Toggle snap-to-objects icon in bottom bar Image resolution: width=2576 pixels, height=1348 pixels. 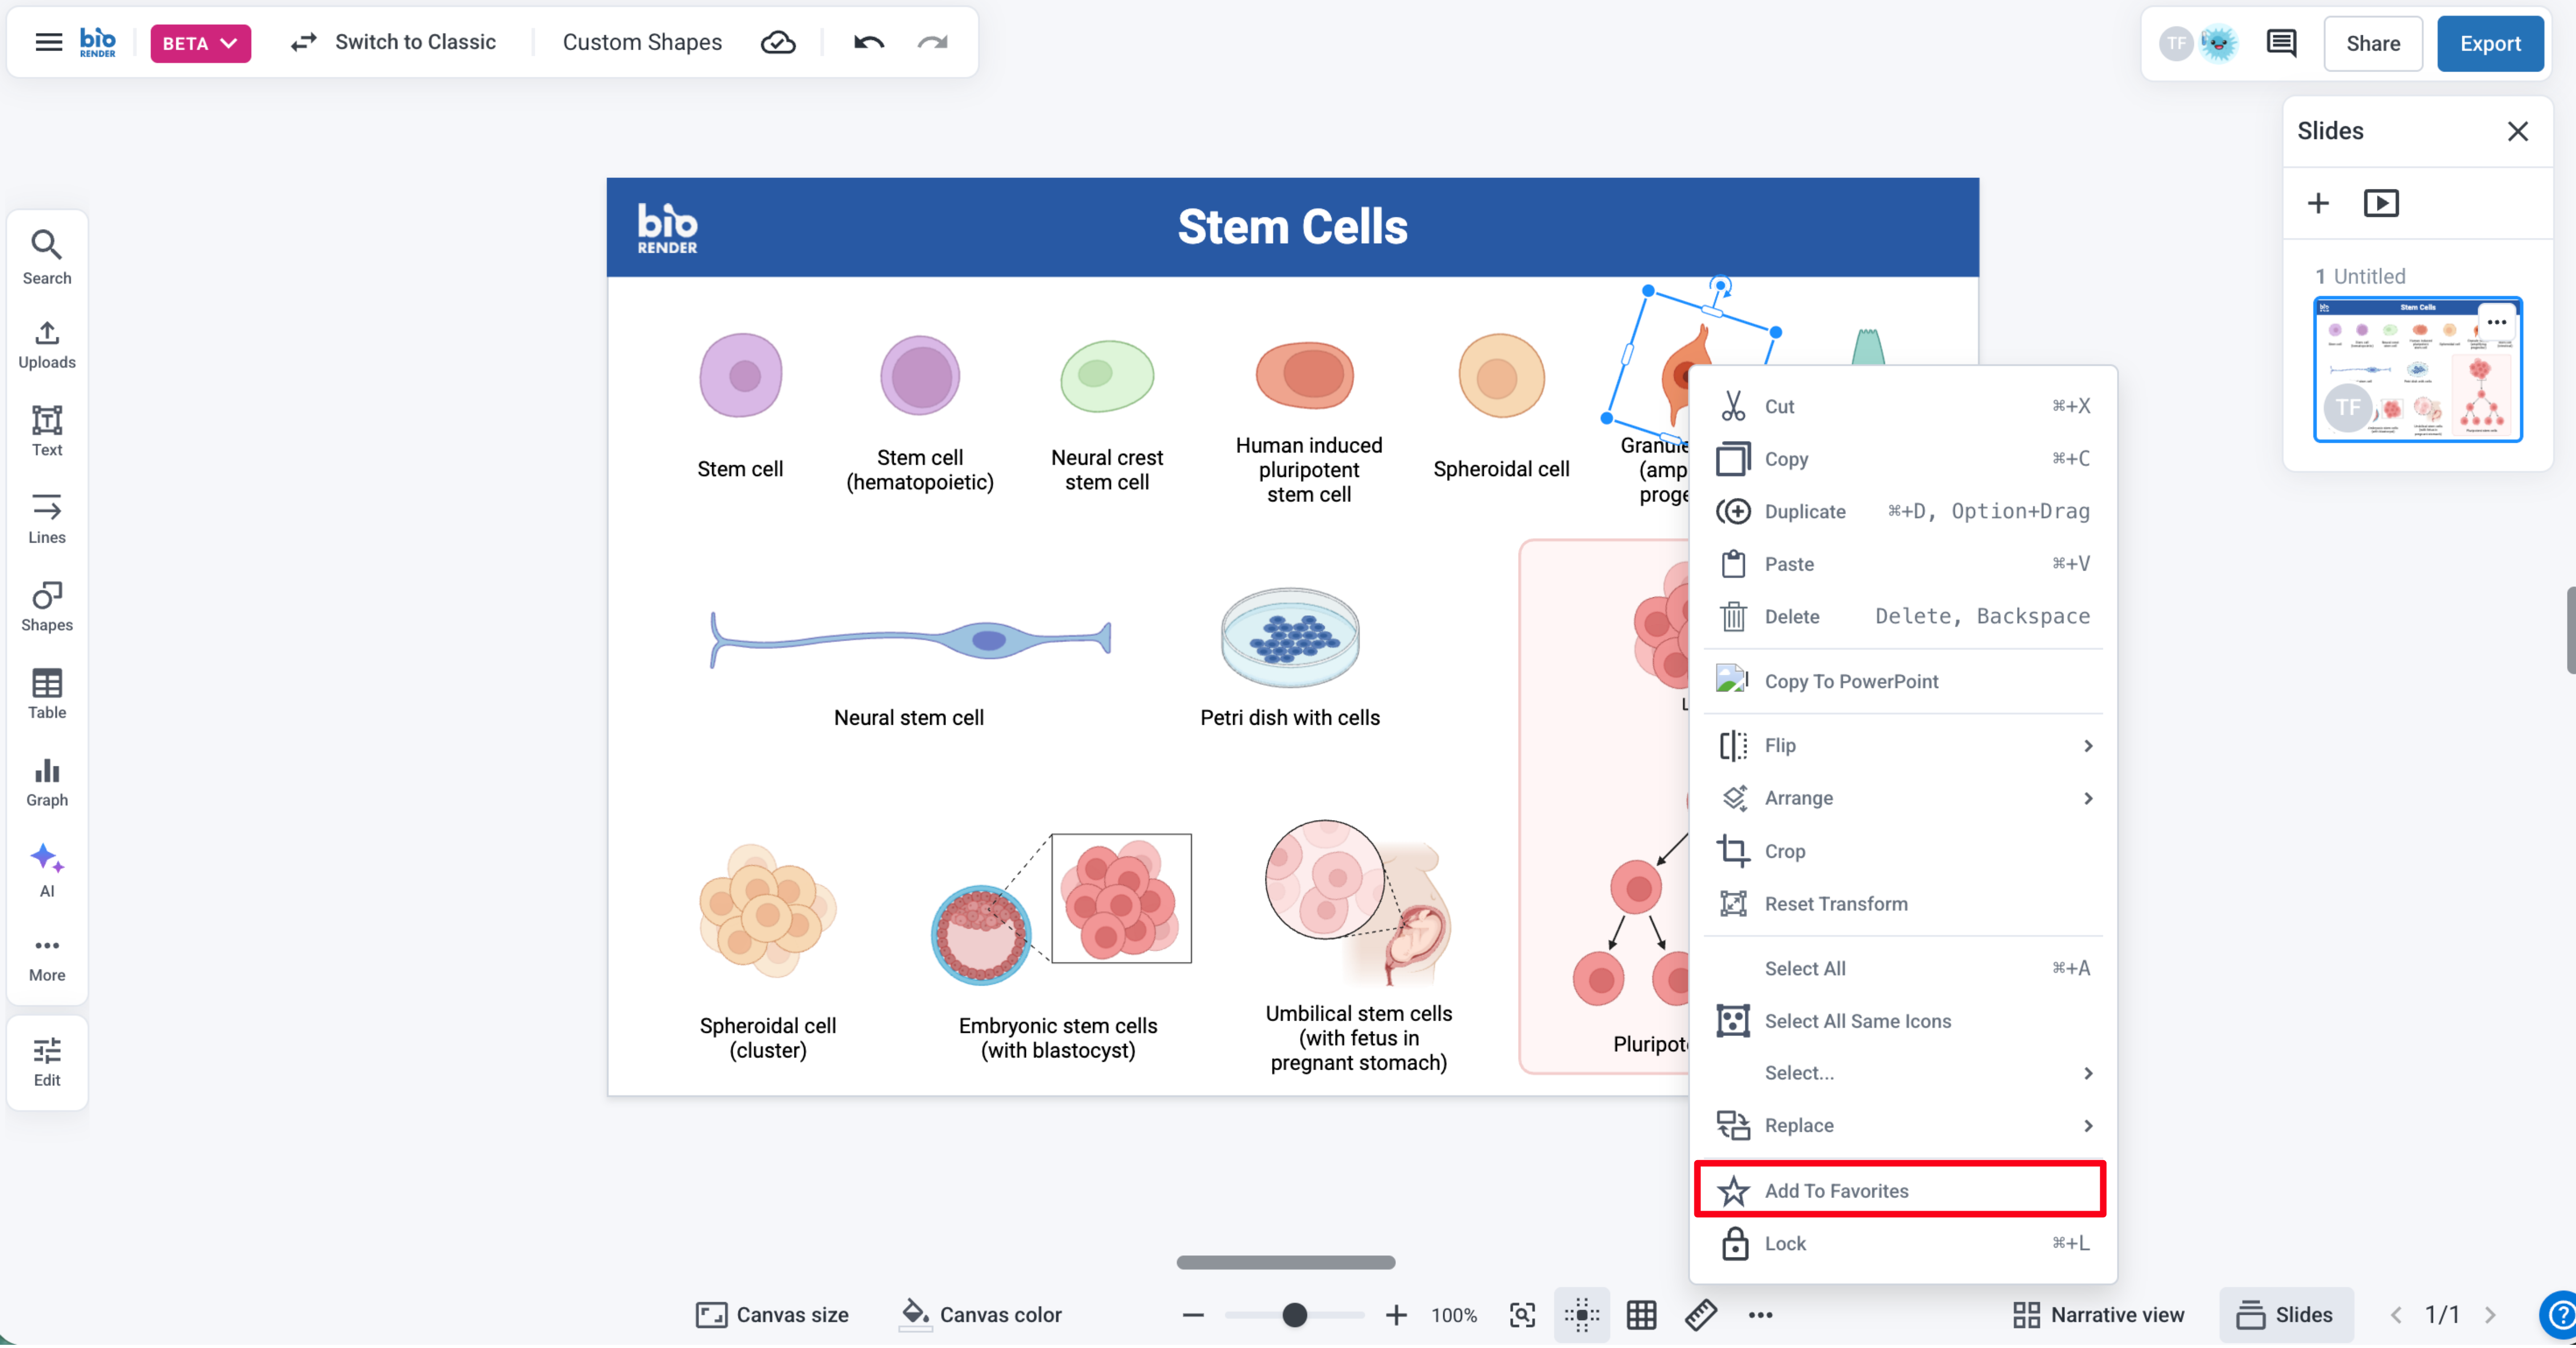pyautogui.click(x=1582, y=1314)
